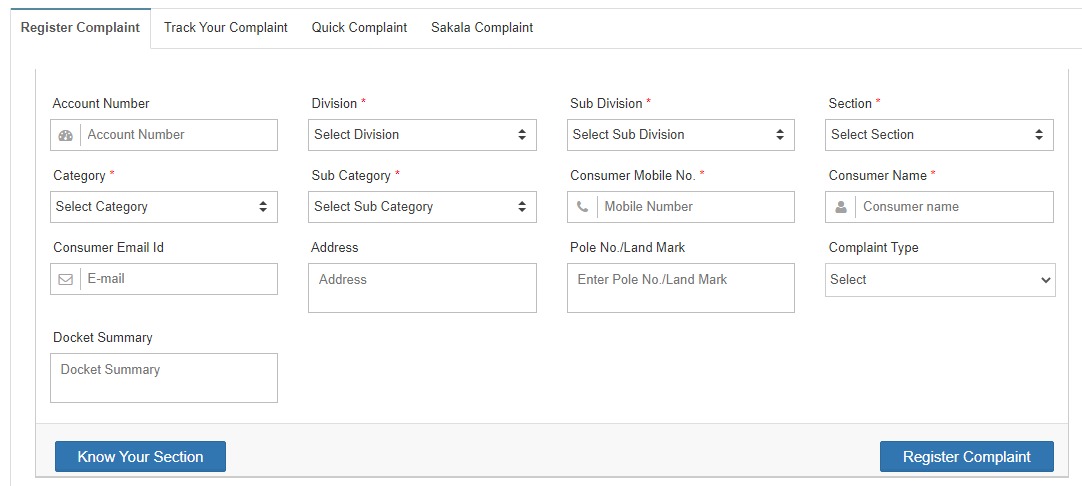The height and width of the screenshot is (486, 1082).
Task: Click the blue Register Complaint button
Action: [966, 457]
